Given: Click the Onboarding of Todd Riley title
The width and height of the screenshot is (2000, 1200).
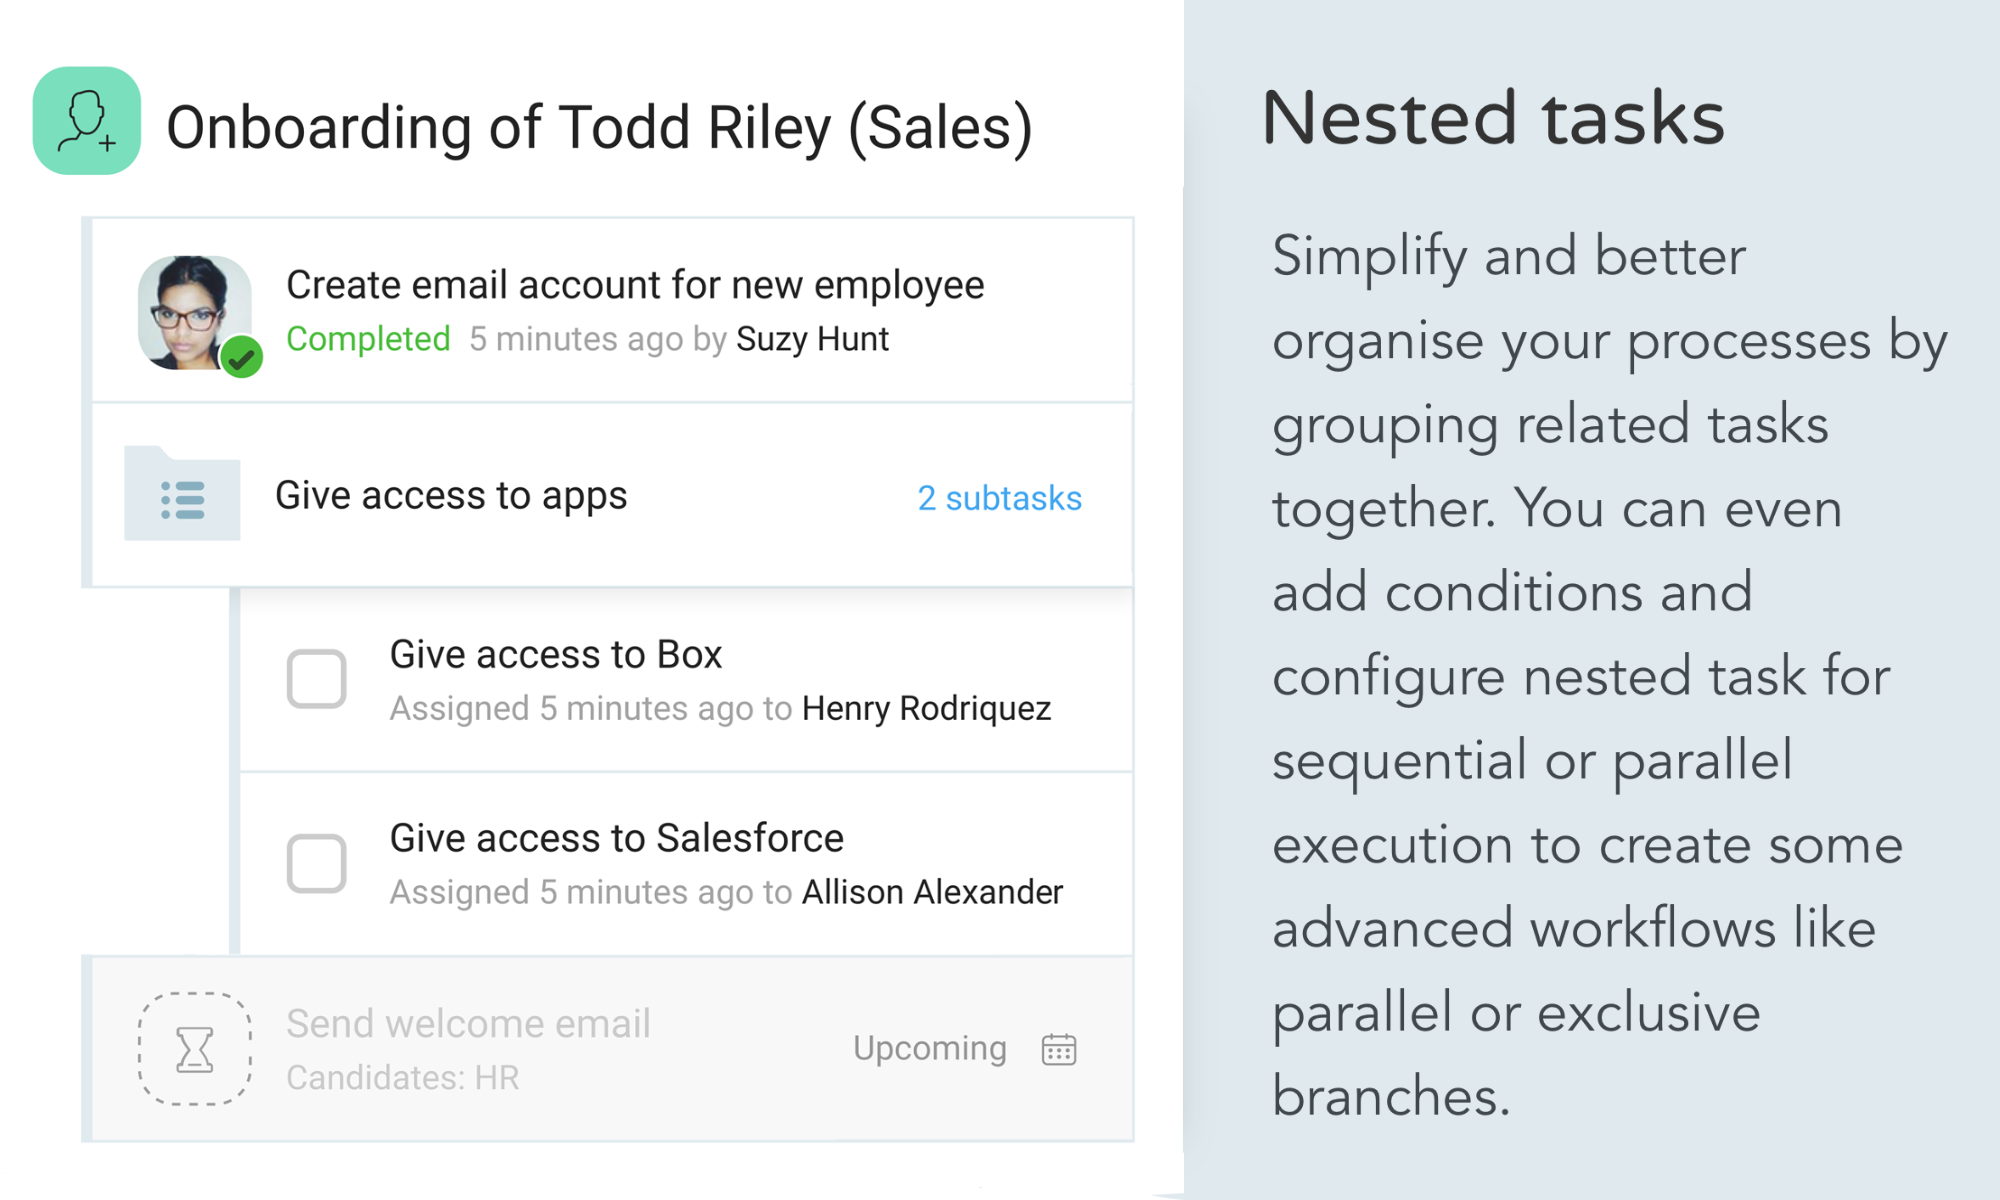Looking at the screenshot, I should (x=598, y=128).
